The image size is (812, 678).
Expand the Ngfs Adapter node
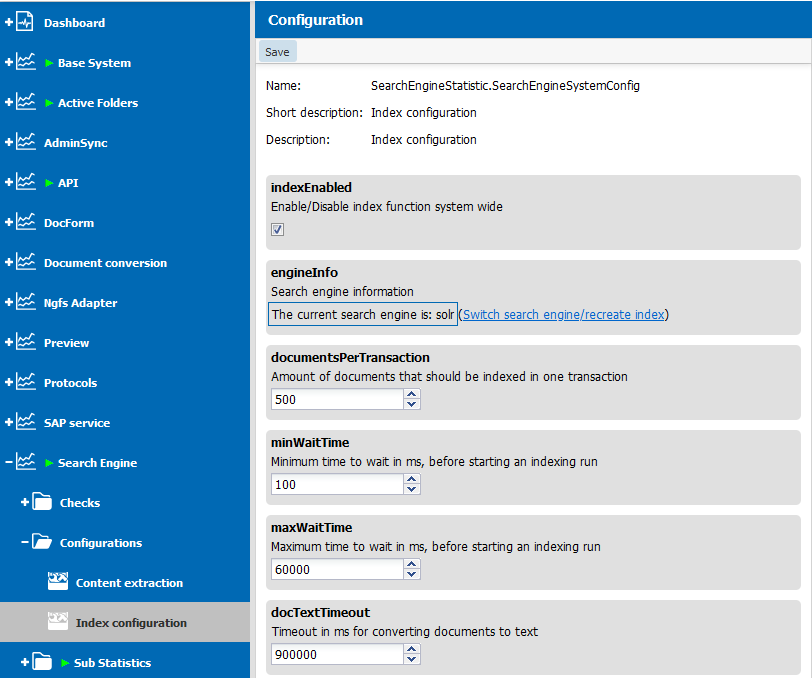pos(9,302)
